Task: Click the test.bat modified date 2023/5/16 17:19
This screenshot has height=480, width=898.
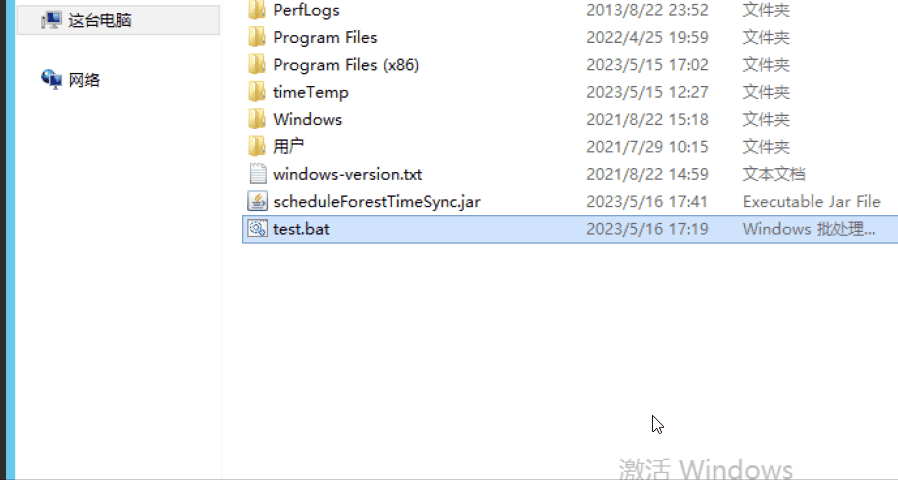Action: [647, 229]
